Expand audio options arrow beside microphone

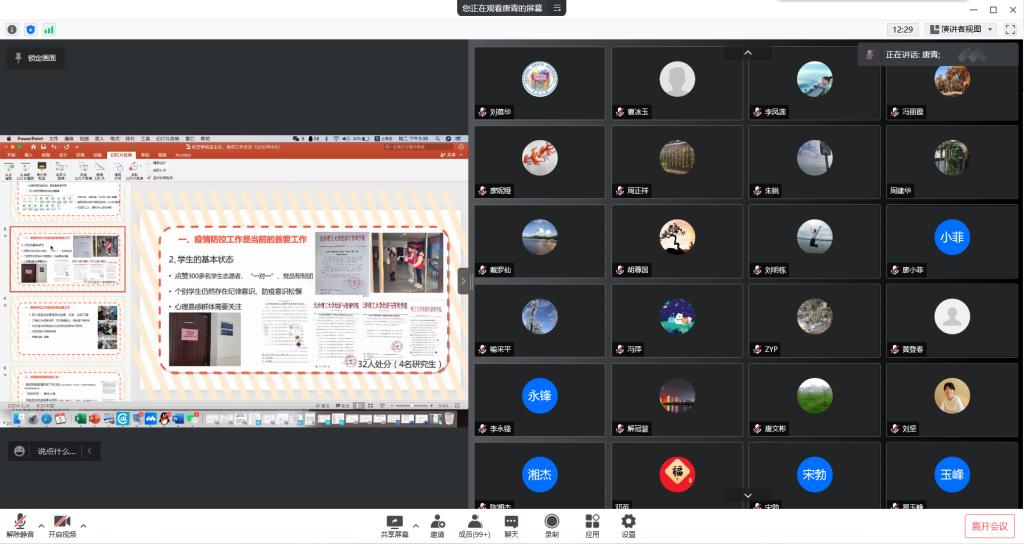pos(41,525)
